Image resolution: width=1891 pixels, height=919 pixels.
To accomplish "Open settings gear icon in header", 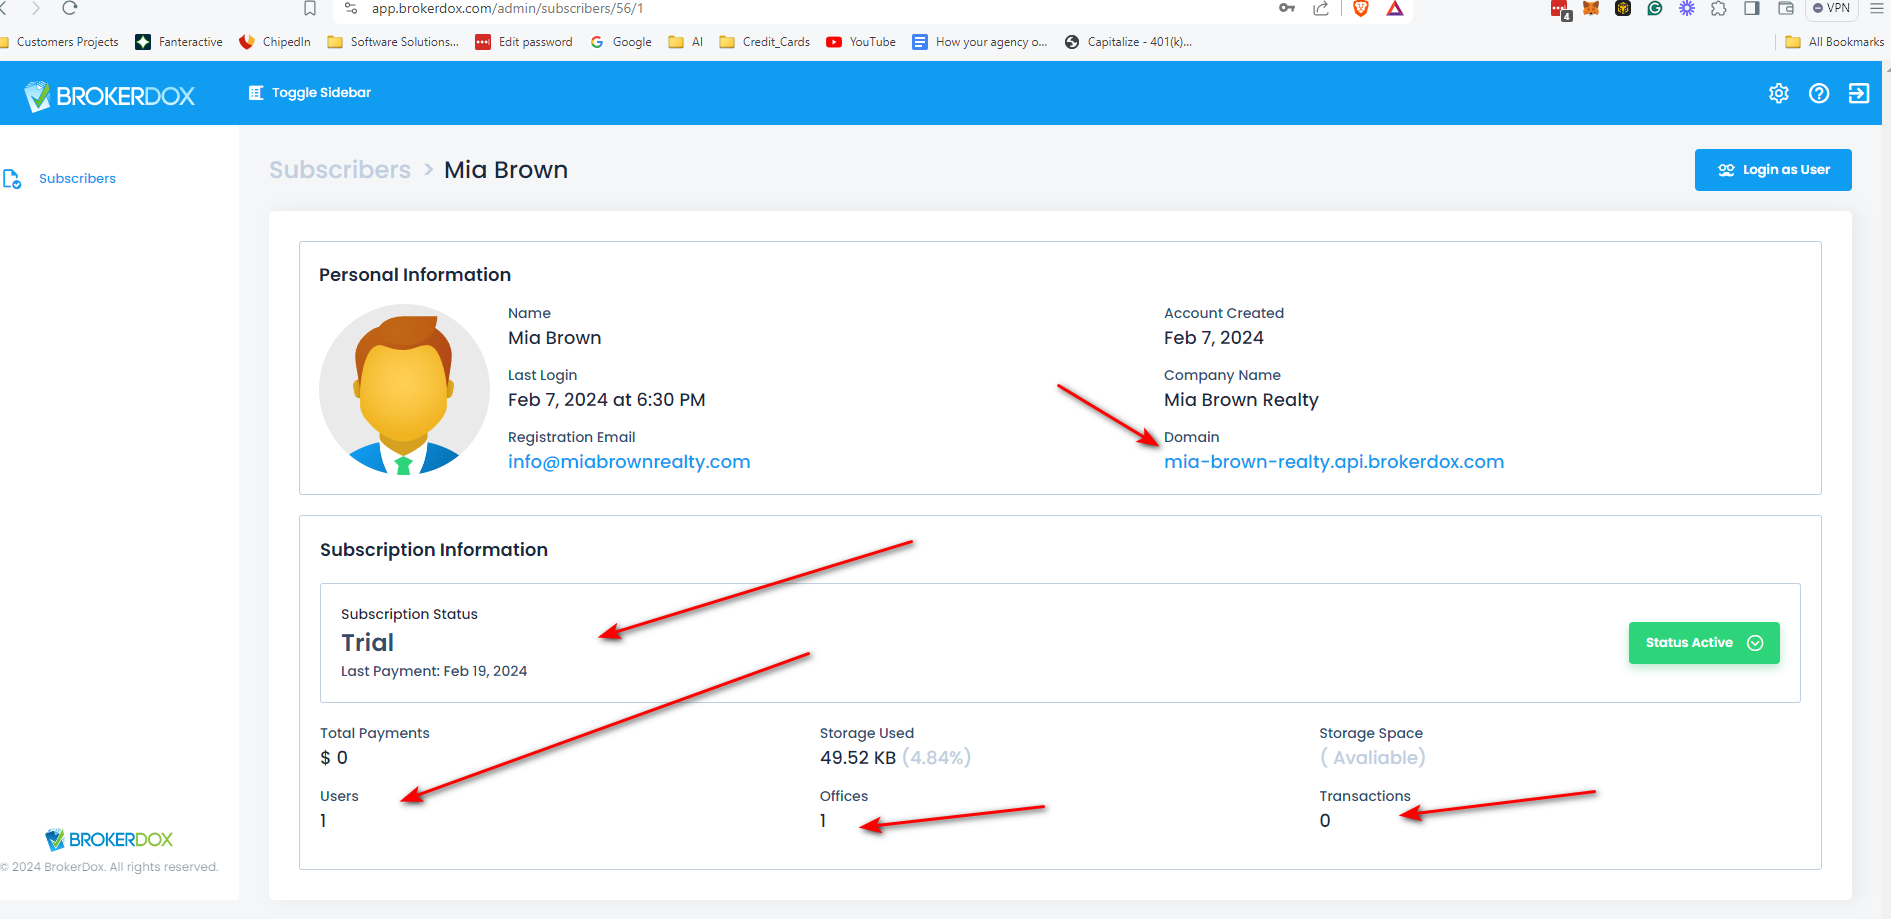I will [x=1779, y=93].
